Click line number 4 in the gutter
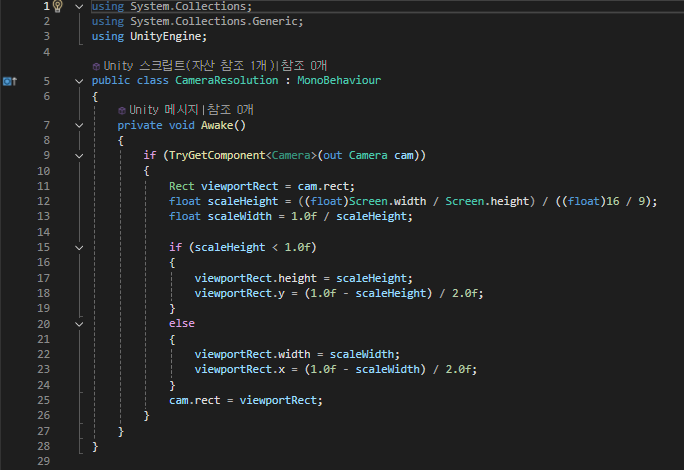The height and width of the screenshot is (470, 684). click(x=47, y=52)
